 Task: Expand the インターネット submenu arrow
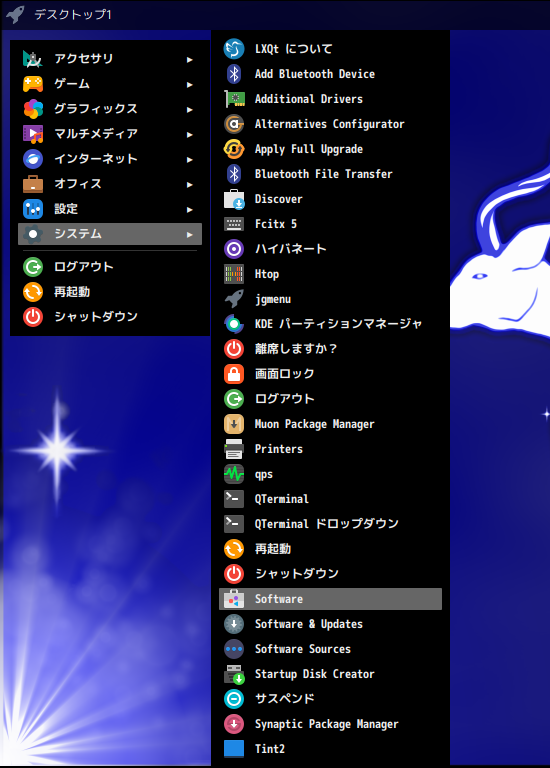point(190,159)
